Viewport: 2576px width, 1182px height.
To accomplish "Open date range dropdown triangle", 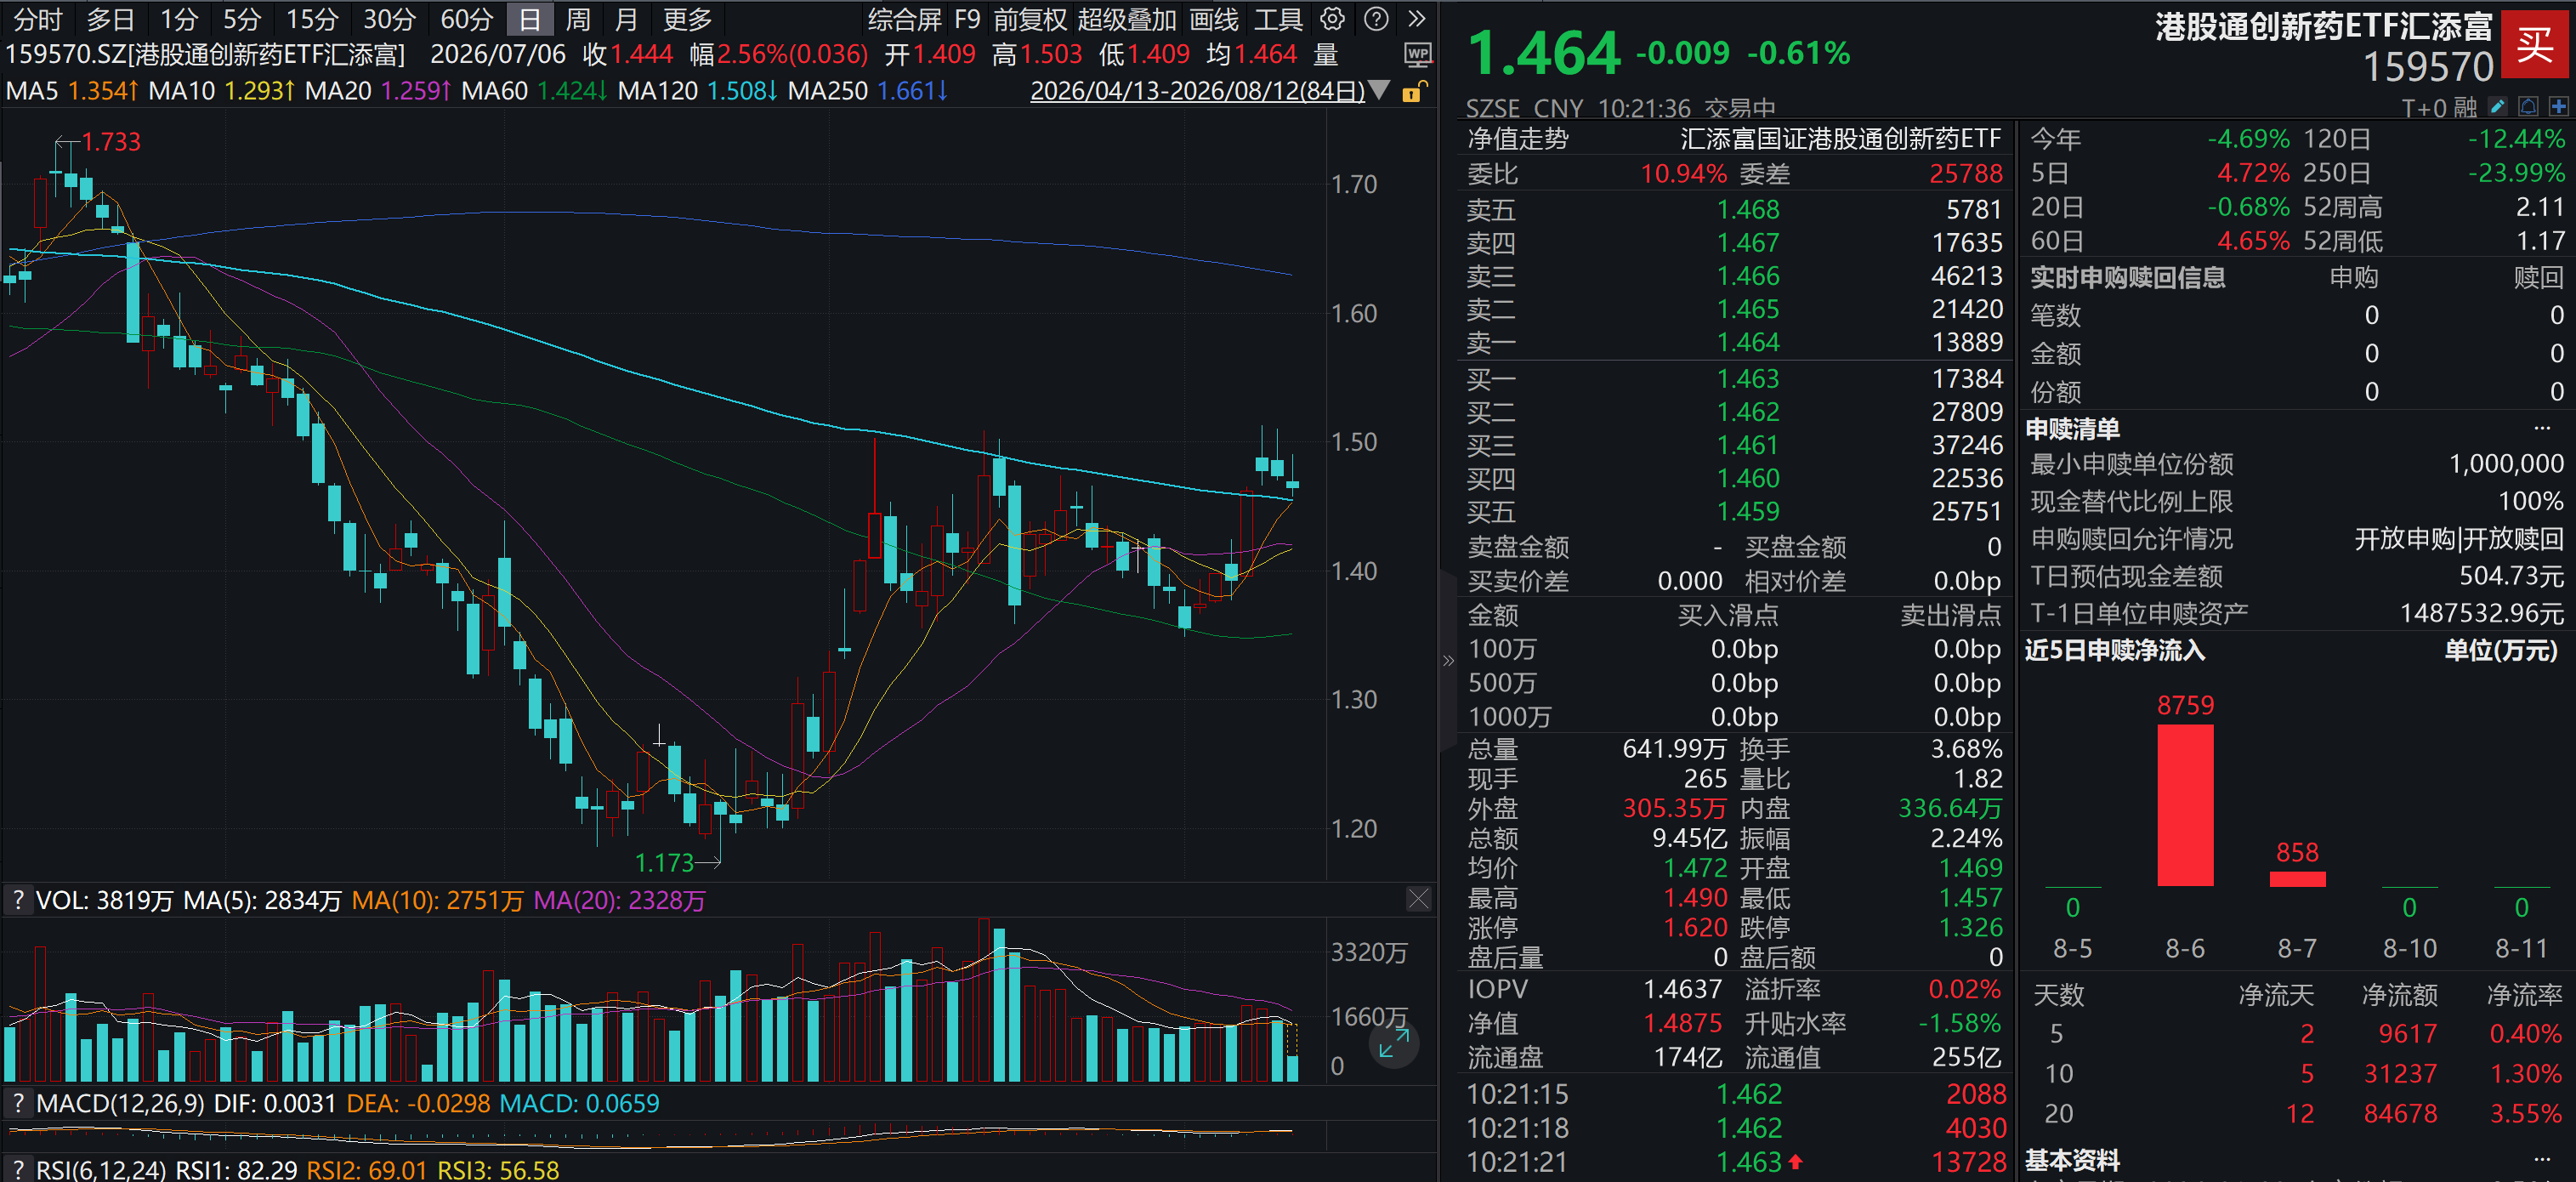I will coord(1380,91).
